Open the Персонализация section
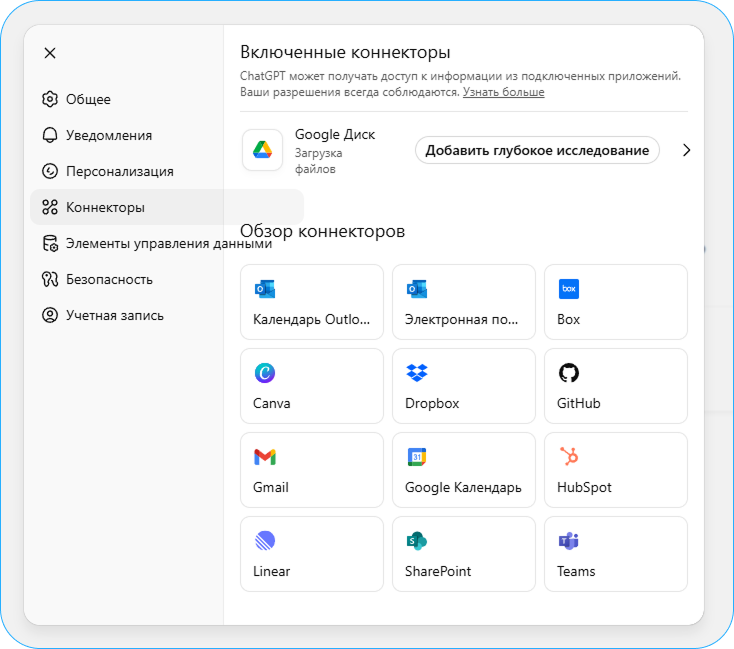This screenshot has width=734, height=649. tap(120, 171)
